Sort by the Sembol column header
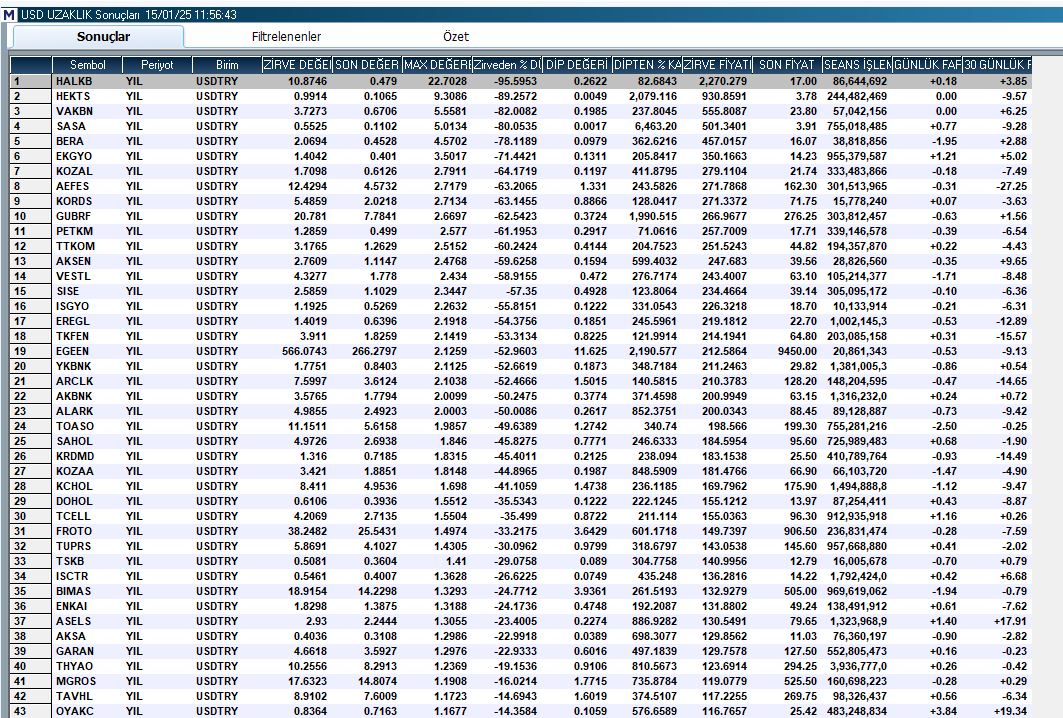Screen dimensions: 1063x718 click(x=87, y=64)
